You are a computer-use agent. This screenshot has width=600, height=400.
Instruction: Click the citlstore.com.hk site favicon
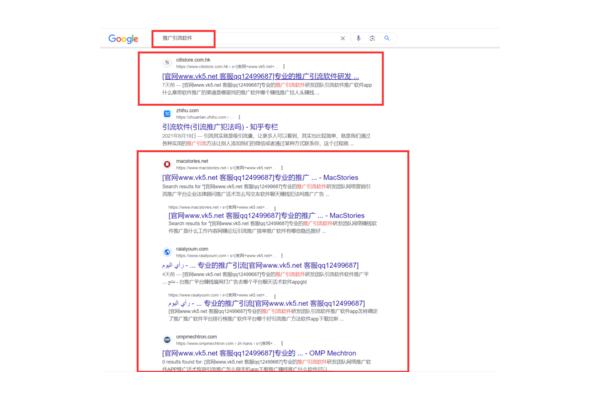[168, 62]
